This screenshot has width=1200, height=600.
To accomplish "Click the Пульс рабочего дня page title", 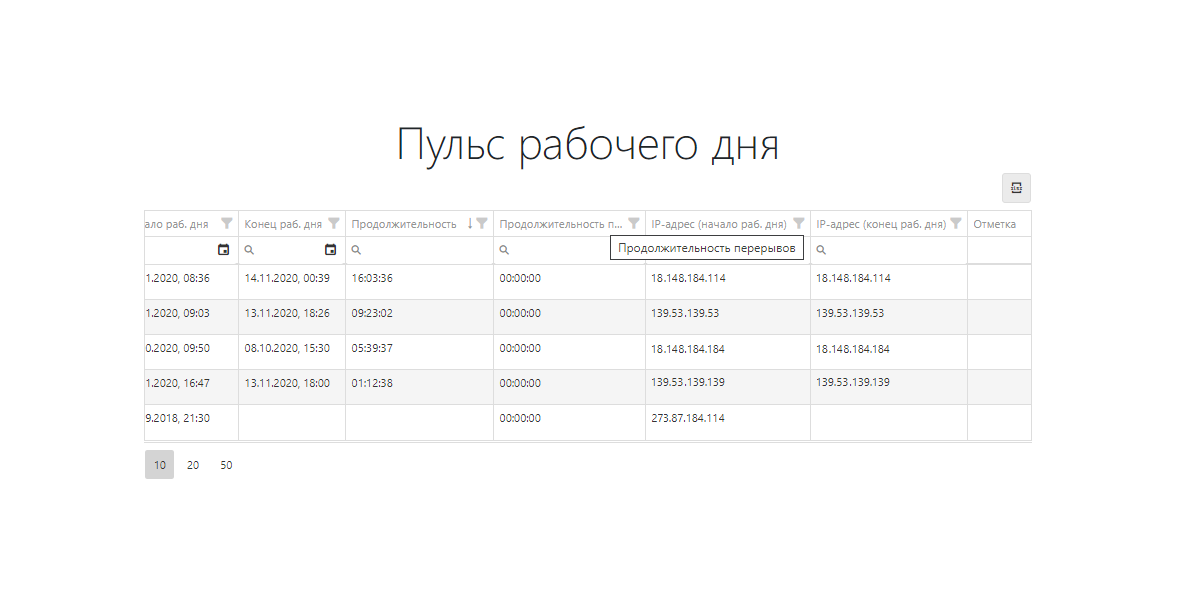I will [x=588, y=145].
